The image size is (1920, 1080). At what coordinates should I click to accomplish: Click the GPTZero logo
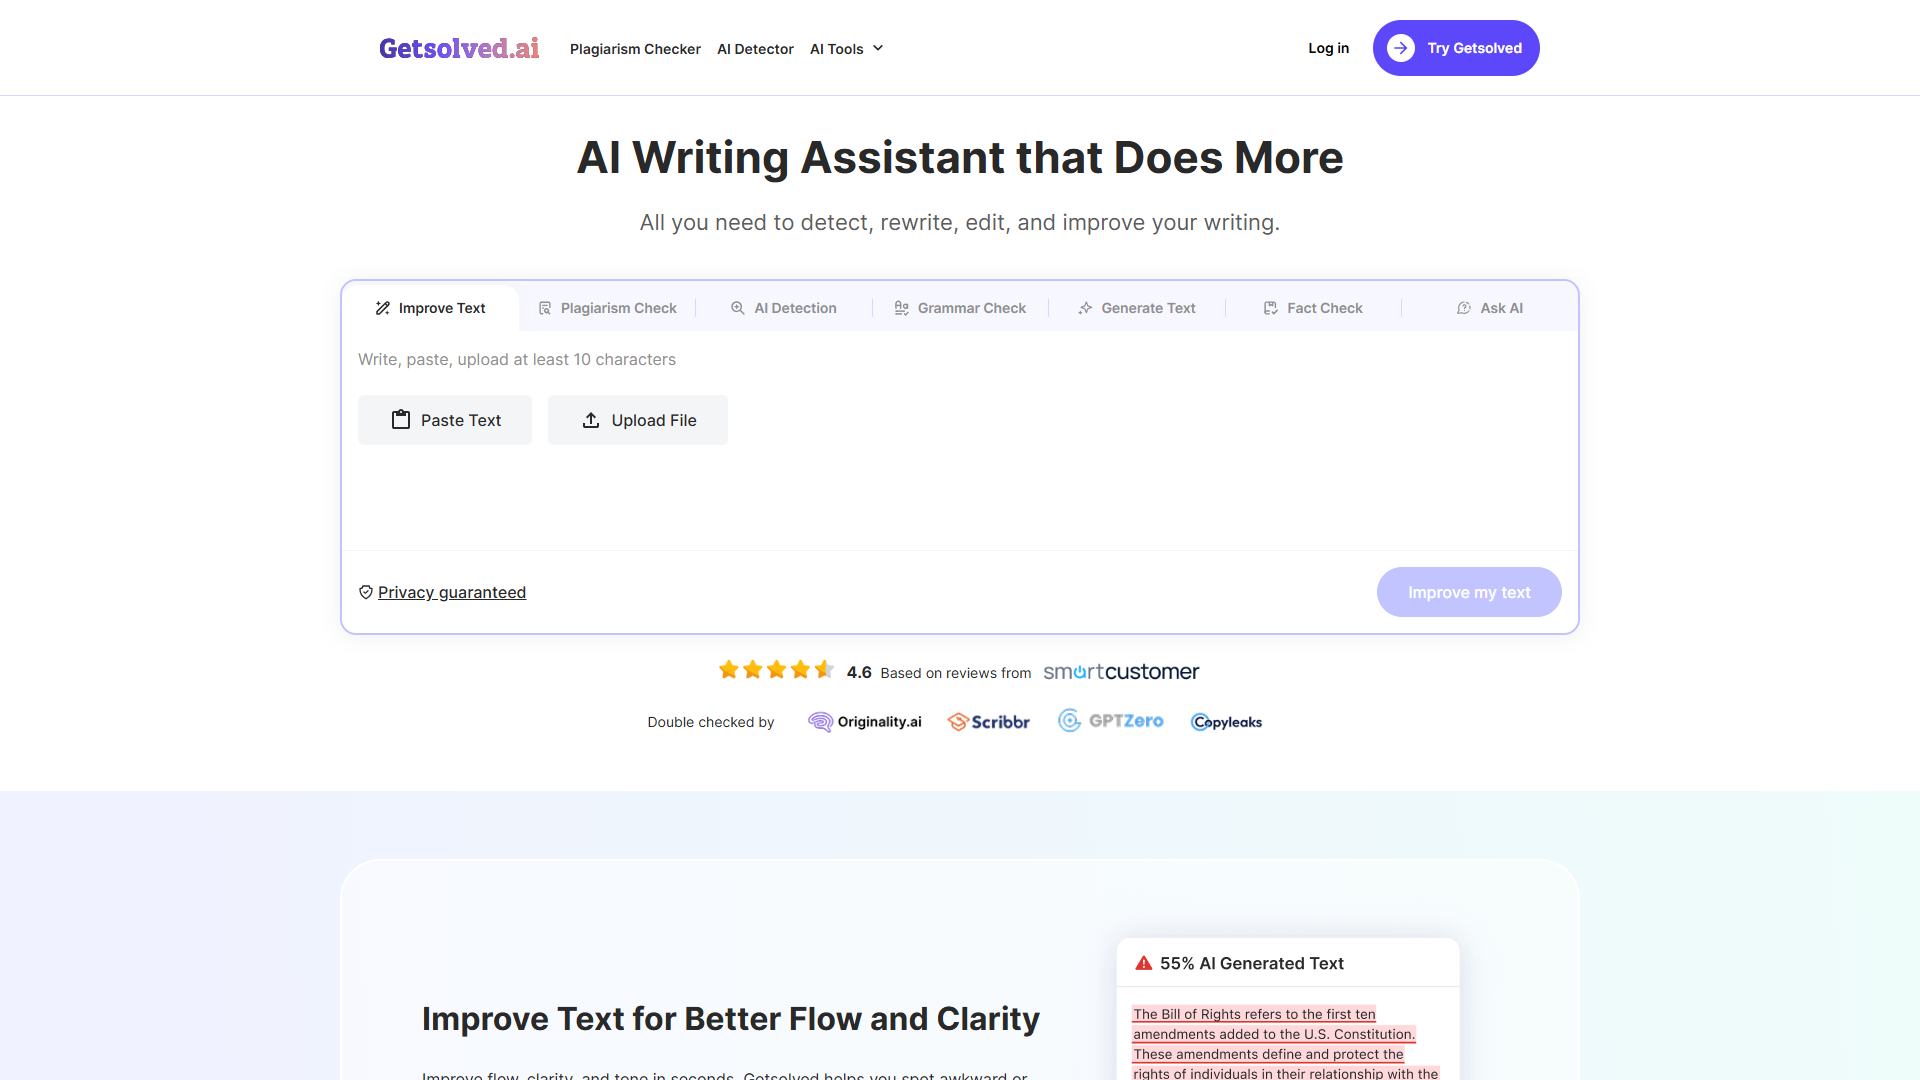pos(1111,721)
